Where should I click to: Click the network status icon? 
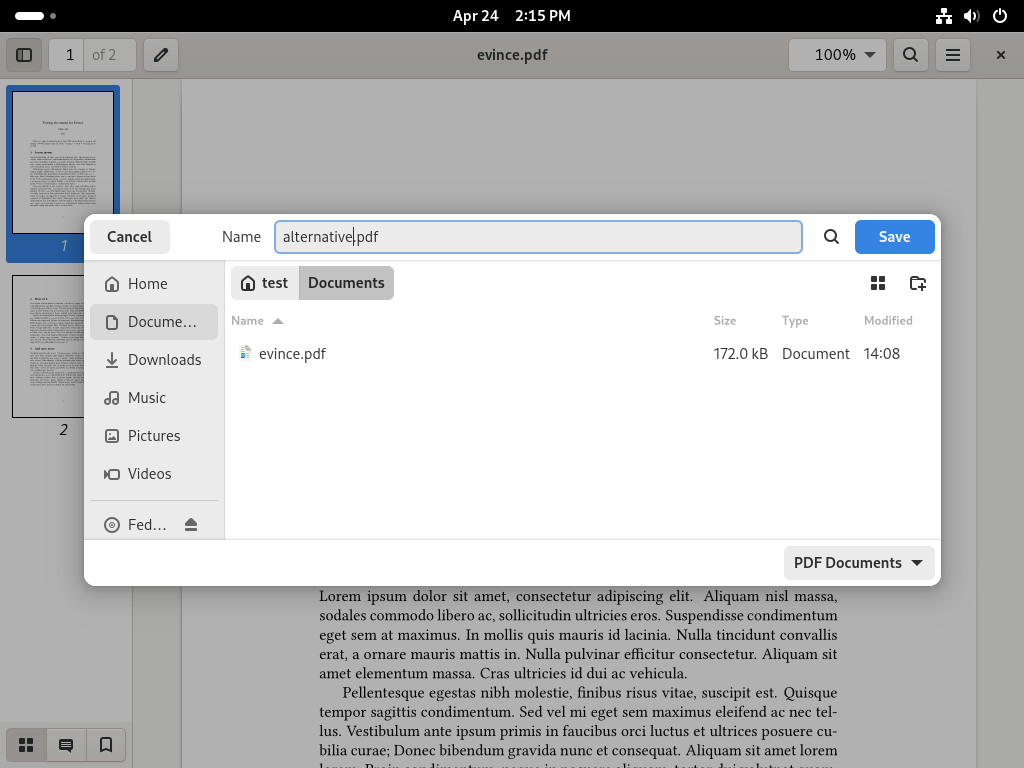944,16
